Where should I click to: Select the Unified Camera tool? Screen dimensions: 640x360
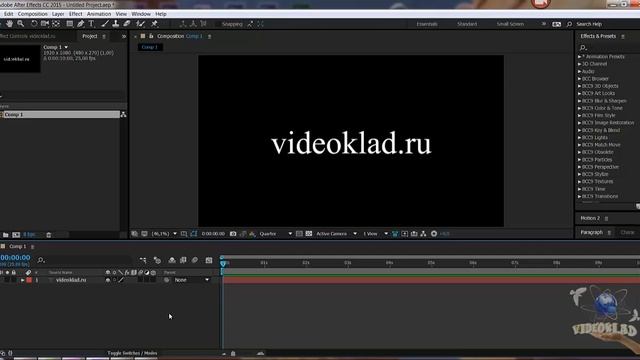pyautogui.click(x=45, y=24)
